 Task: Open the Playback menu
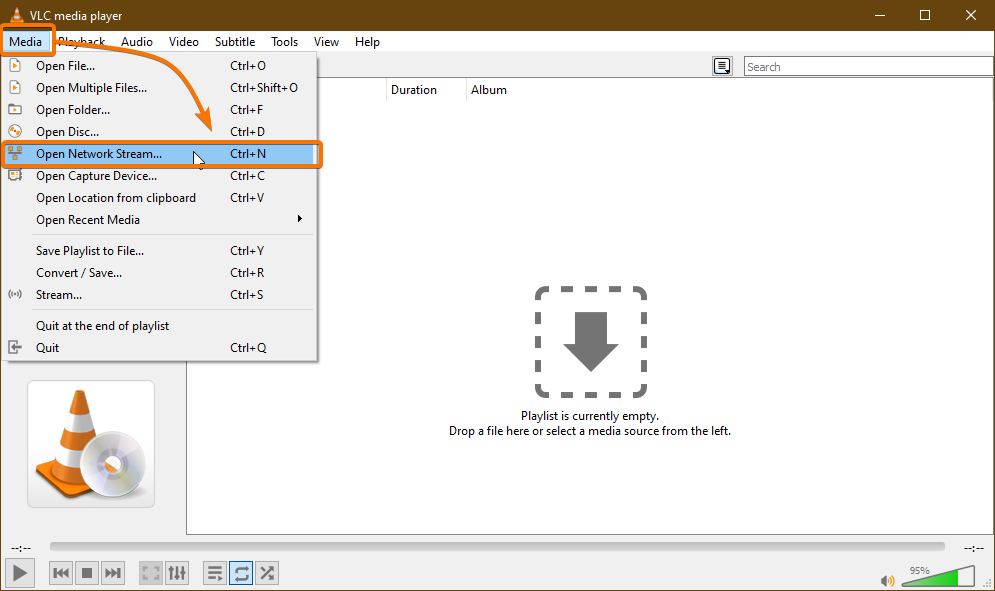(81, 42)
